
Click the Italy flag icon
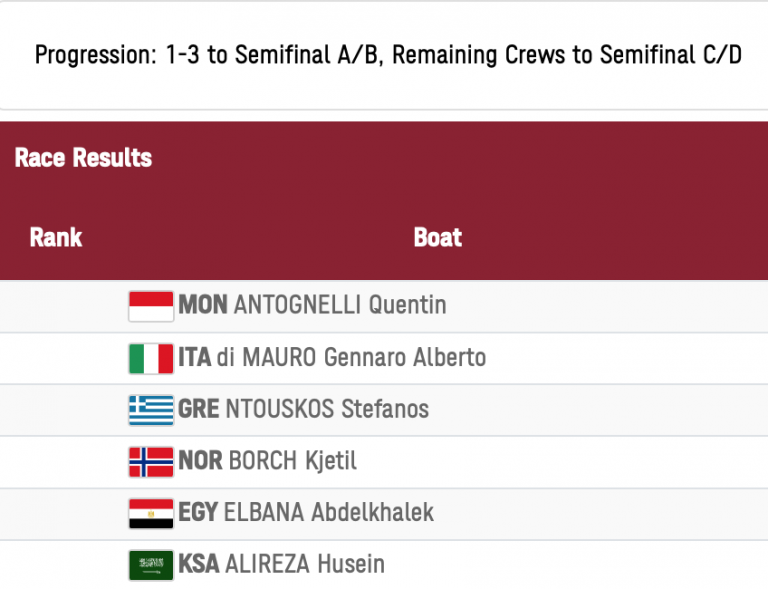click(151, 358)
